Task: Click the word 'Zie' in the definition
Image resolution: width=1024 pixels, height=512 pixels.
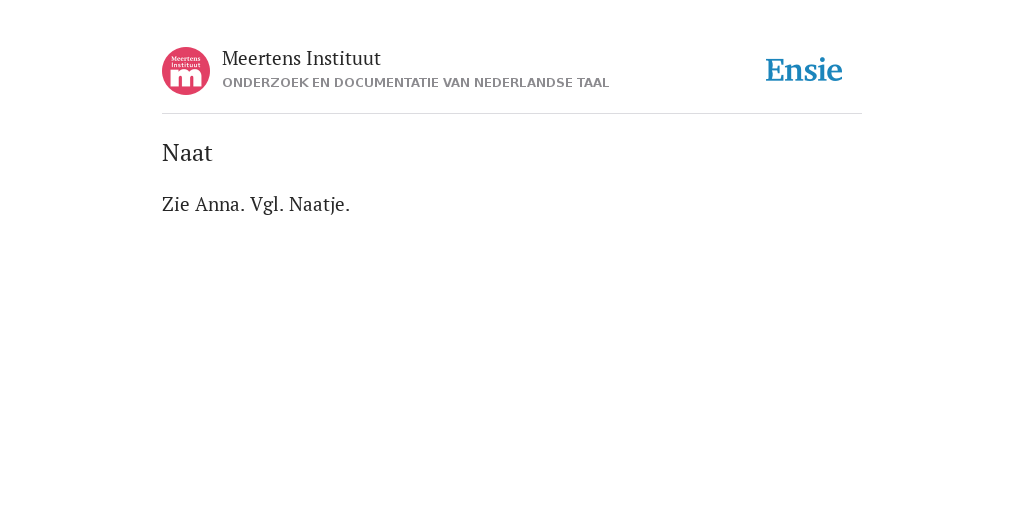Action: (x=176, y=204)
